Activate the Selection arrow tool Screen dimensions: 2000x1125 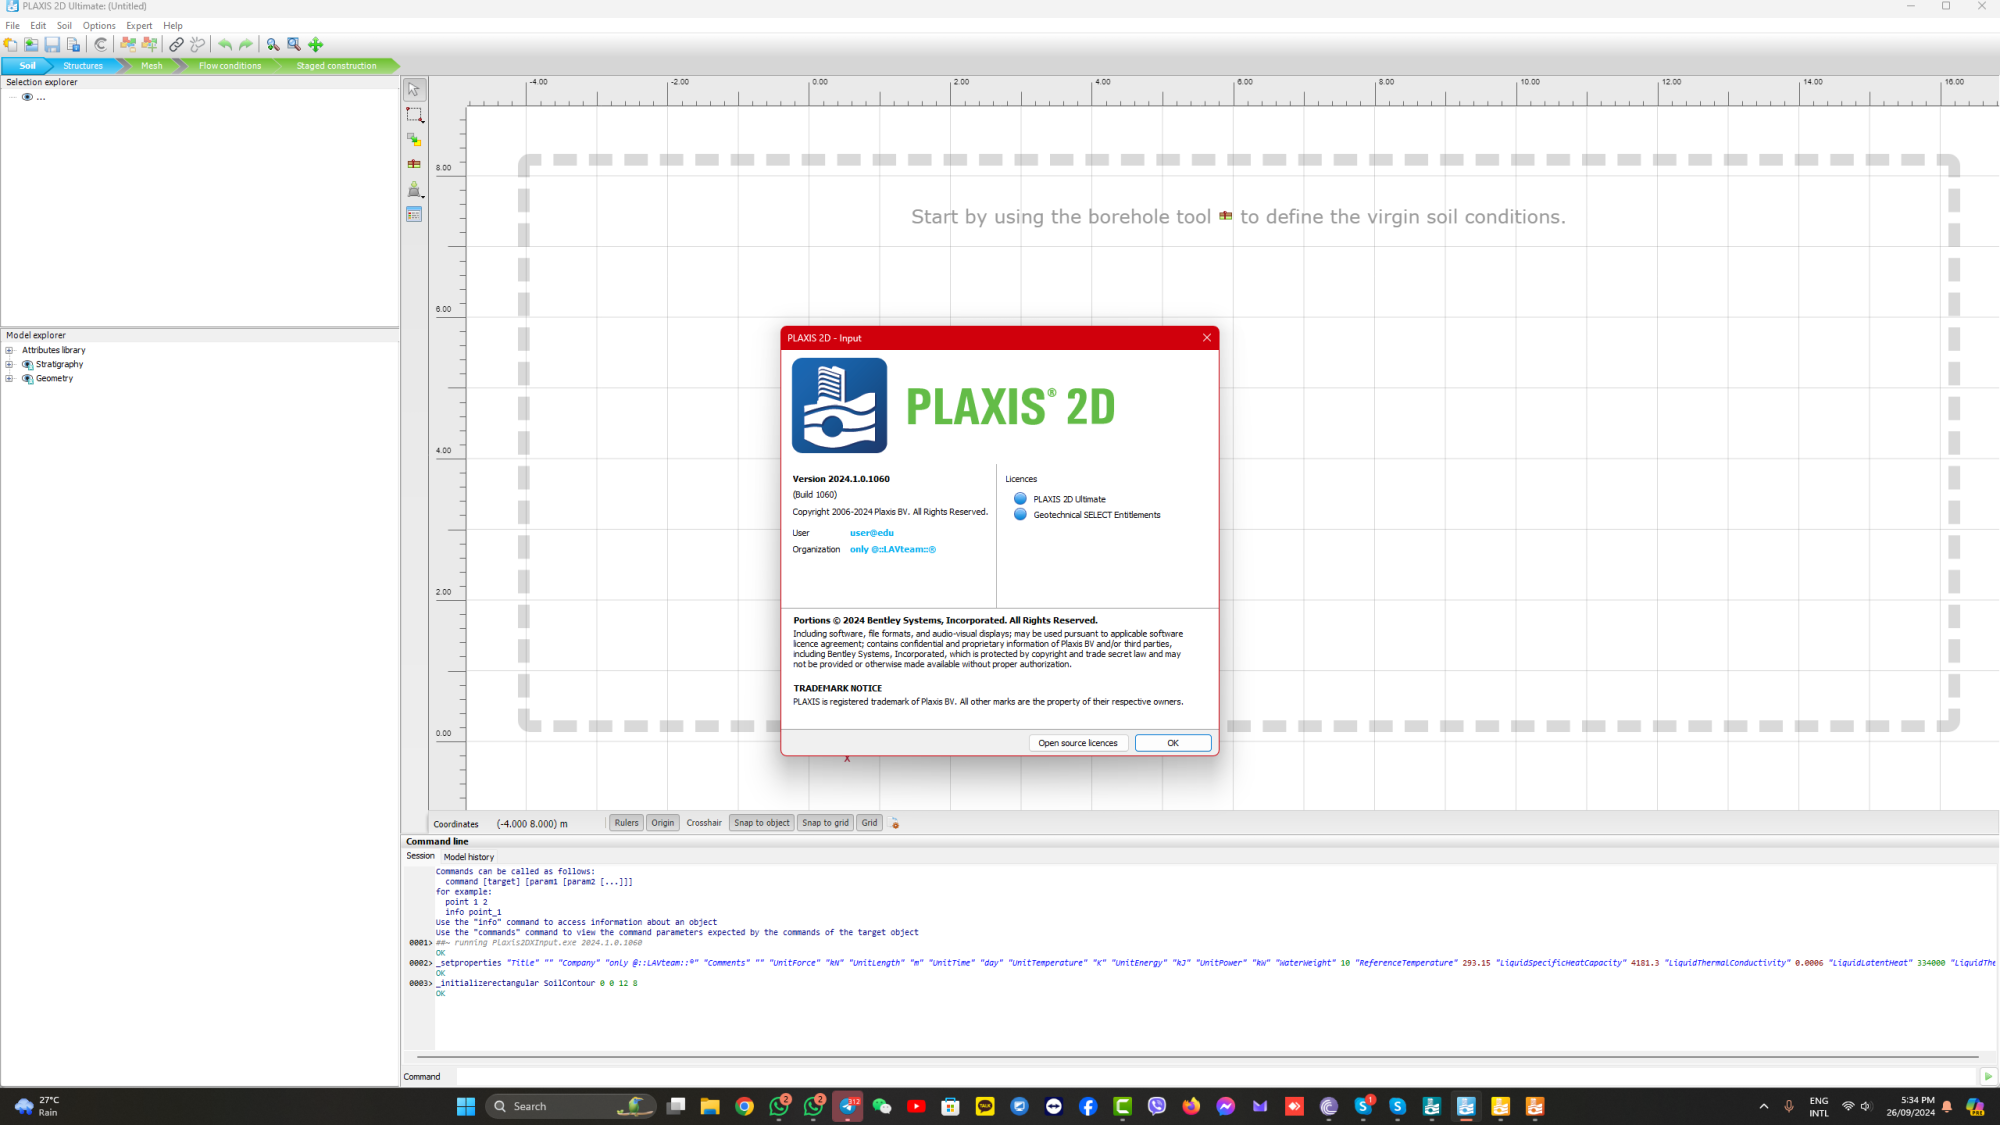pos(414,89)
